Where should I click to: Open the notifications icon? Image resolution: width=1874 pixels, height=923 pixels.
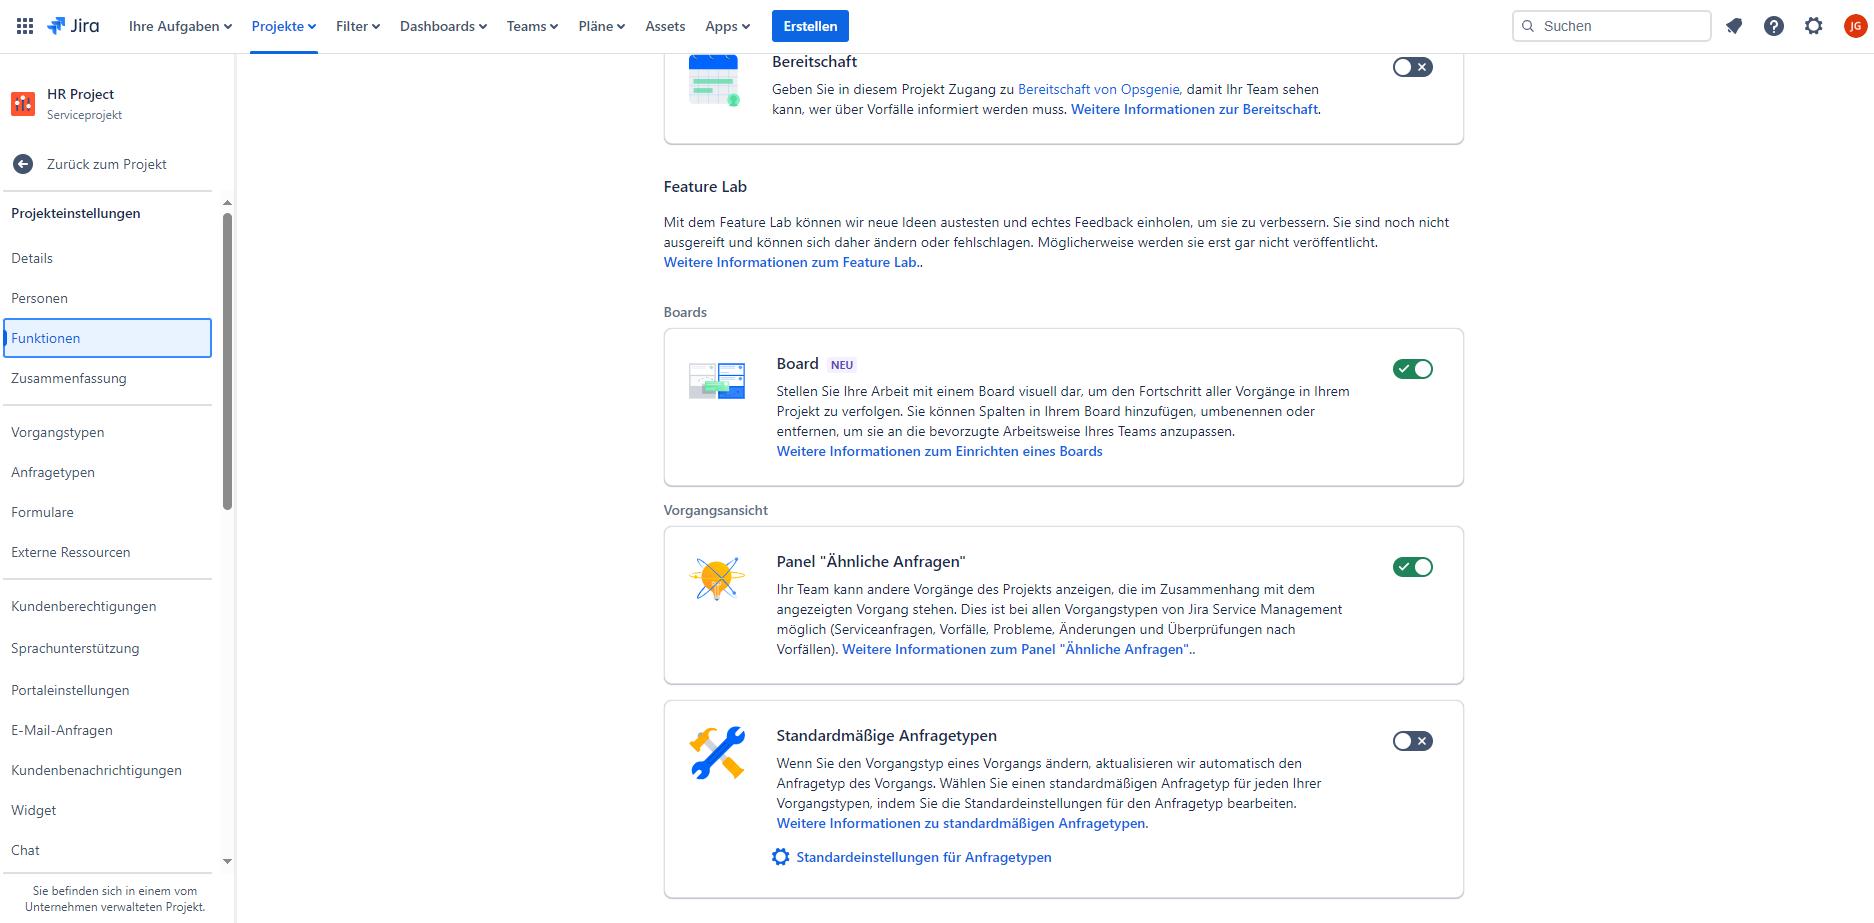coord(1734,26)
